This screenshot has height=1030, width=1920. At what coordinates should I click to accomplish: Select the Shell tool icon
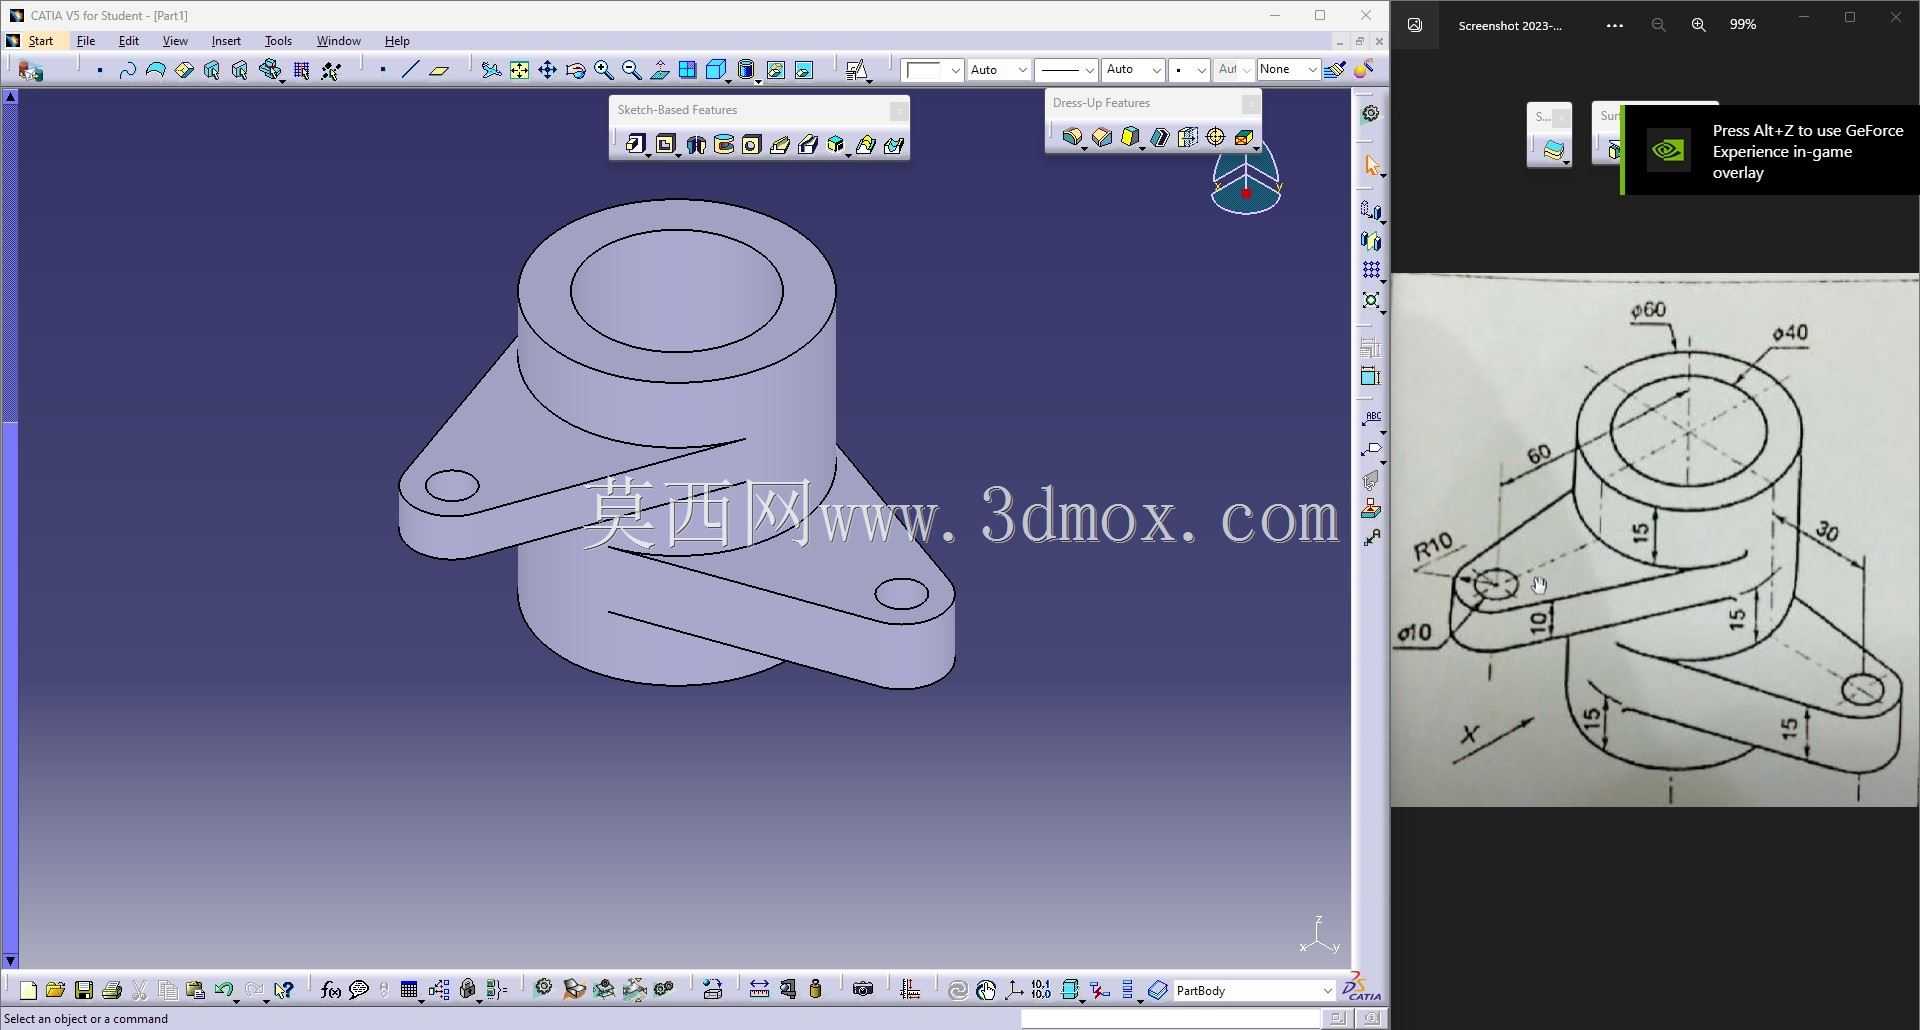(1160, 137)
